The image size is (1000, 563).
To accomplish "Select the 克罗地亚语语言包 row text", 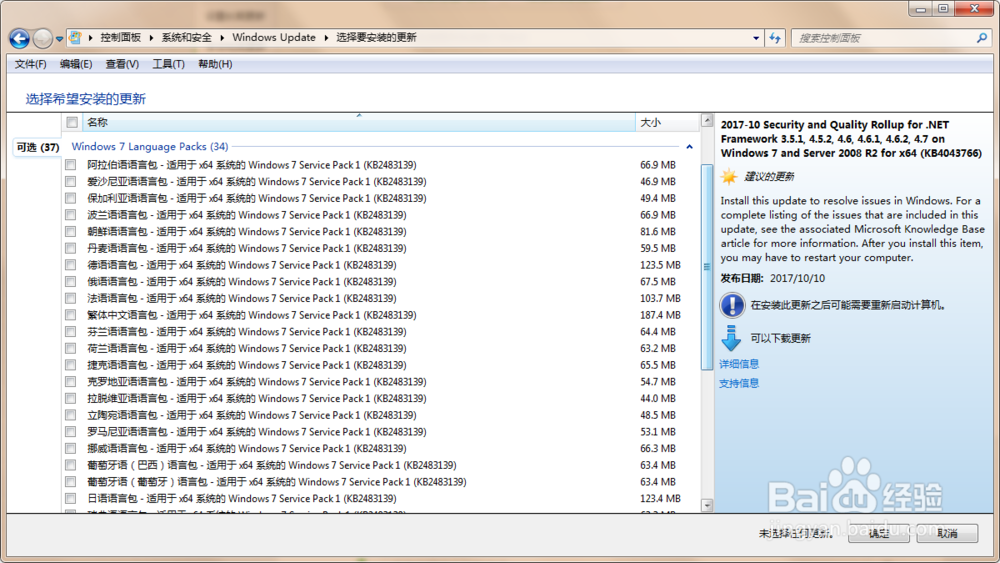I will (x=256, y=382).
